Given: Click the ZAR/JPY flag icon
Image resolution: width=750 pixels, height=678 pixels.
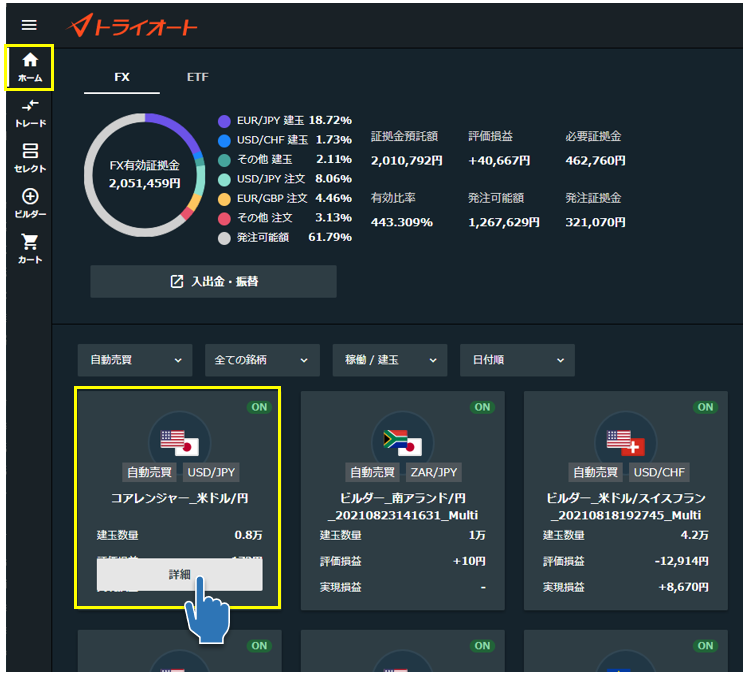Looking at the screenshot, I should coord(403,442).
